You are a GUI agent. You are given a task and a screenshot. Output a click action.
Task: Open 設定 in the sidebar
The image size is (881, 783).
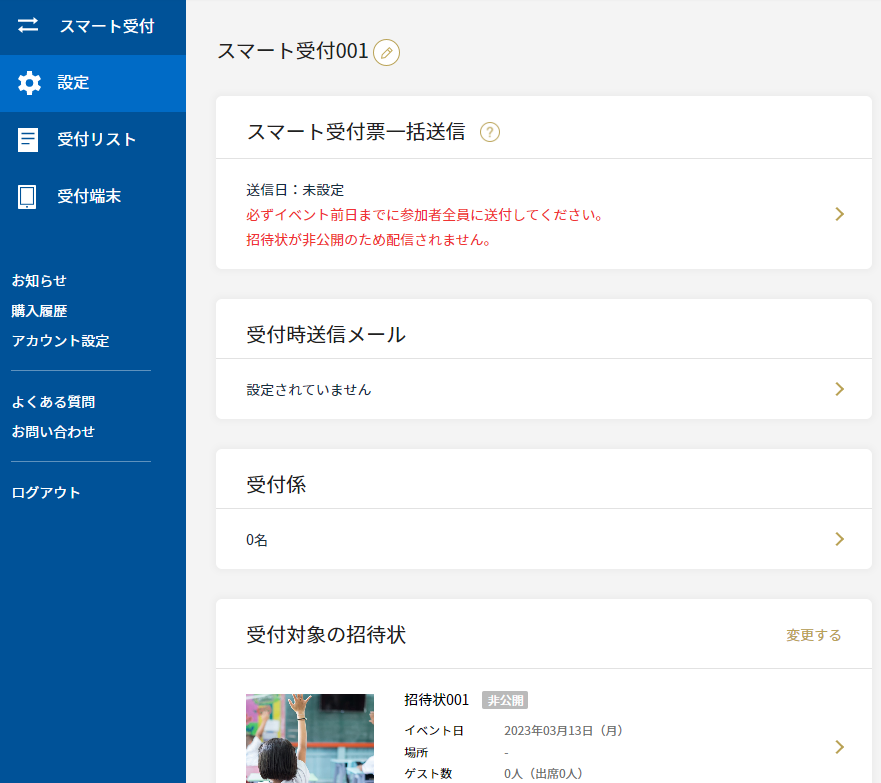click(x=93, y=83)
